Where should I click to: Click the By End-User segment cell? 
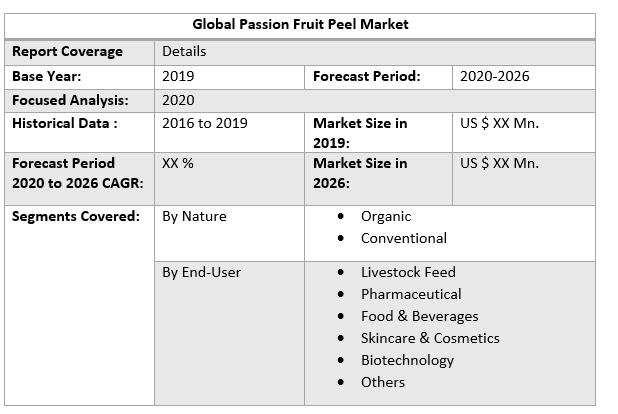click(x=201, y=272)
